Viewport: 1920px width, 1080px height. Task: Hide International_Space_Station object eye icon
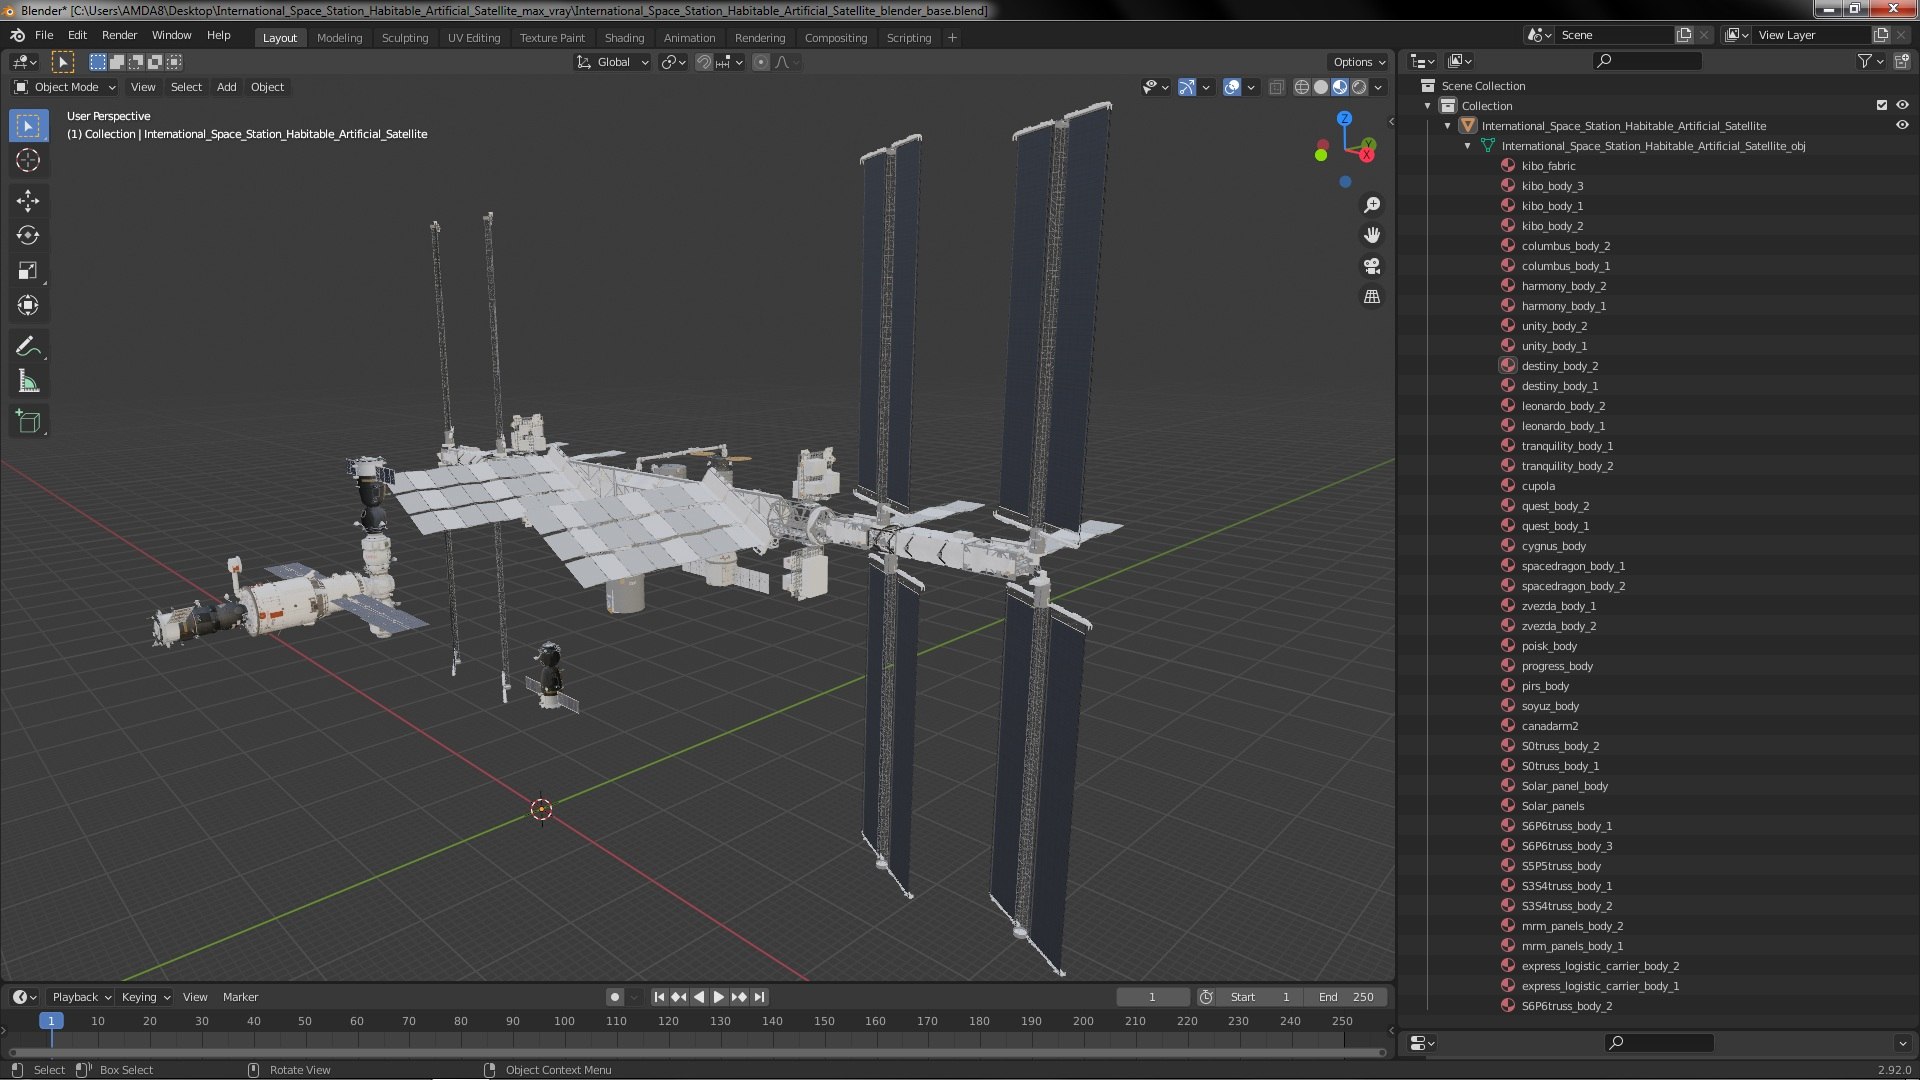click(1902, 126)
